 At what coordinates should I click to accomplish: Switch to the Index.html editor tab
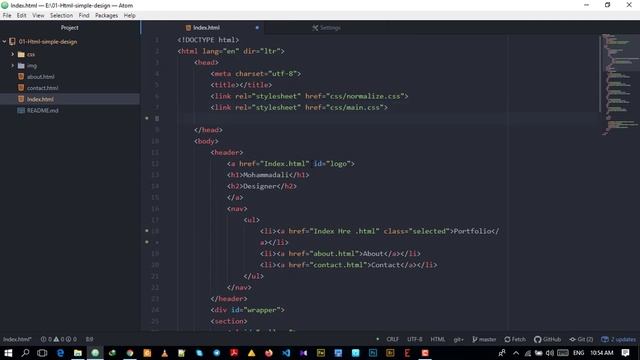202,27
